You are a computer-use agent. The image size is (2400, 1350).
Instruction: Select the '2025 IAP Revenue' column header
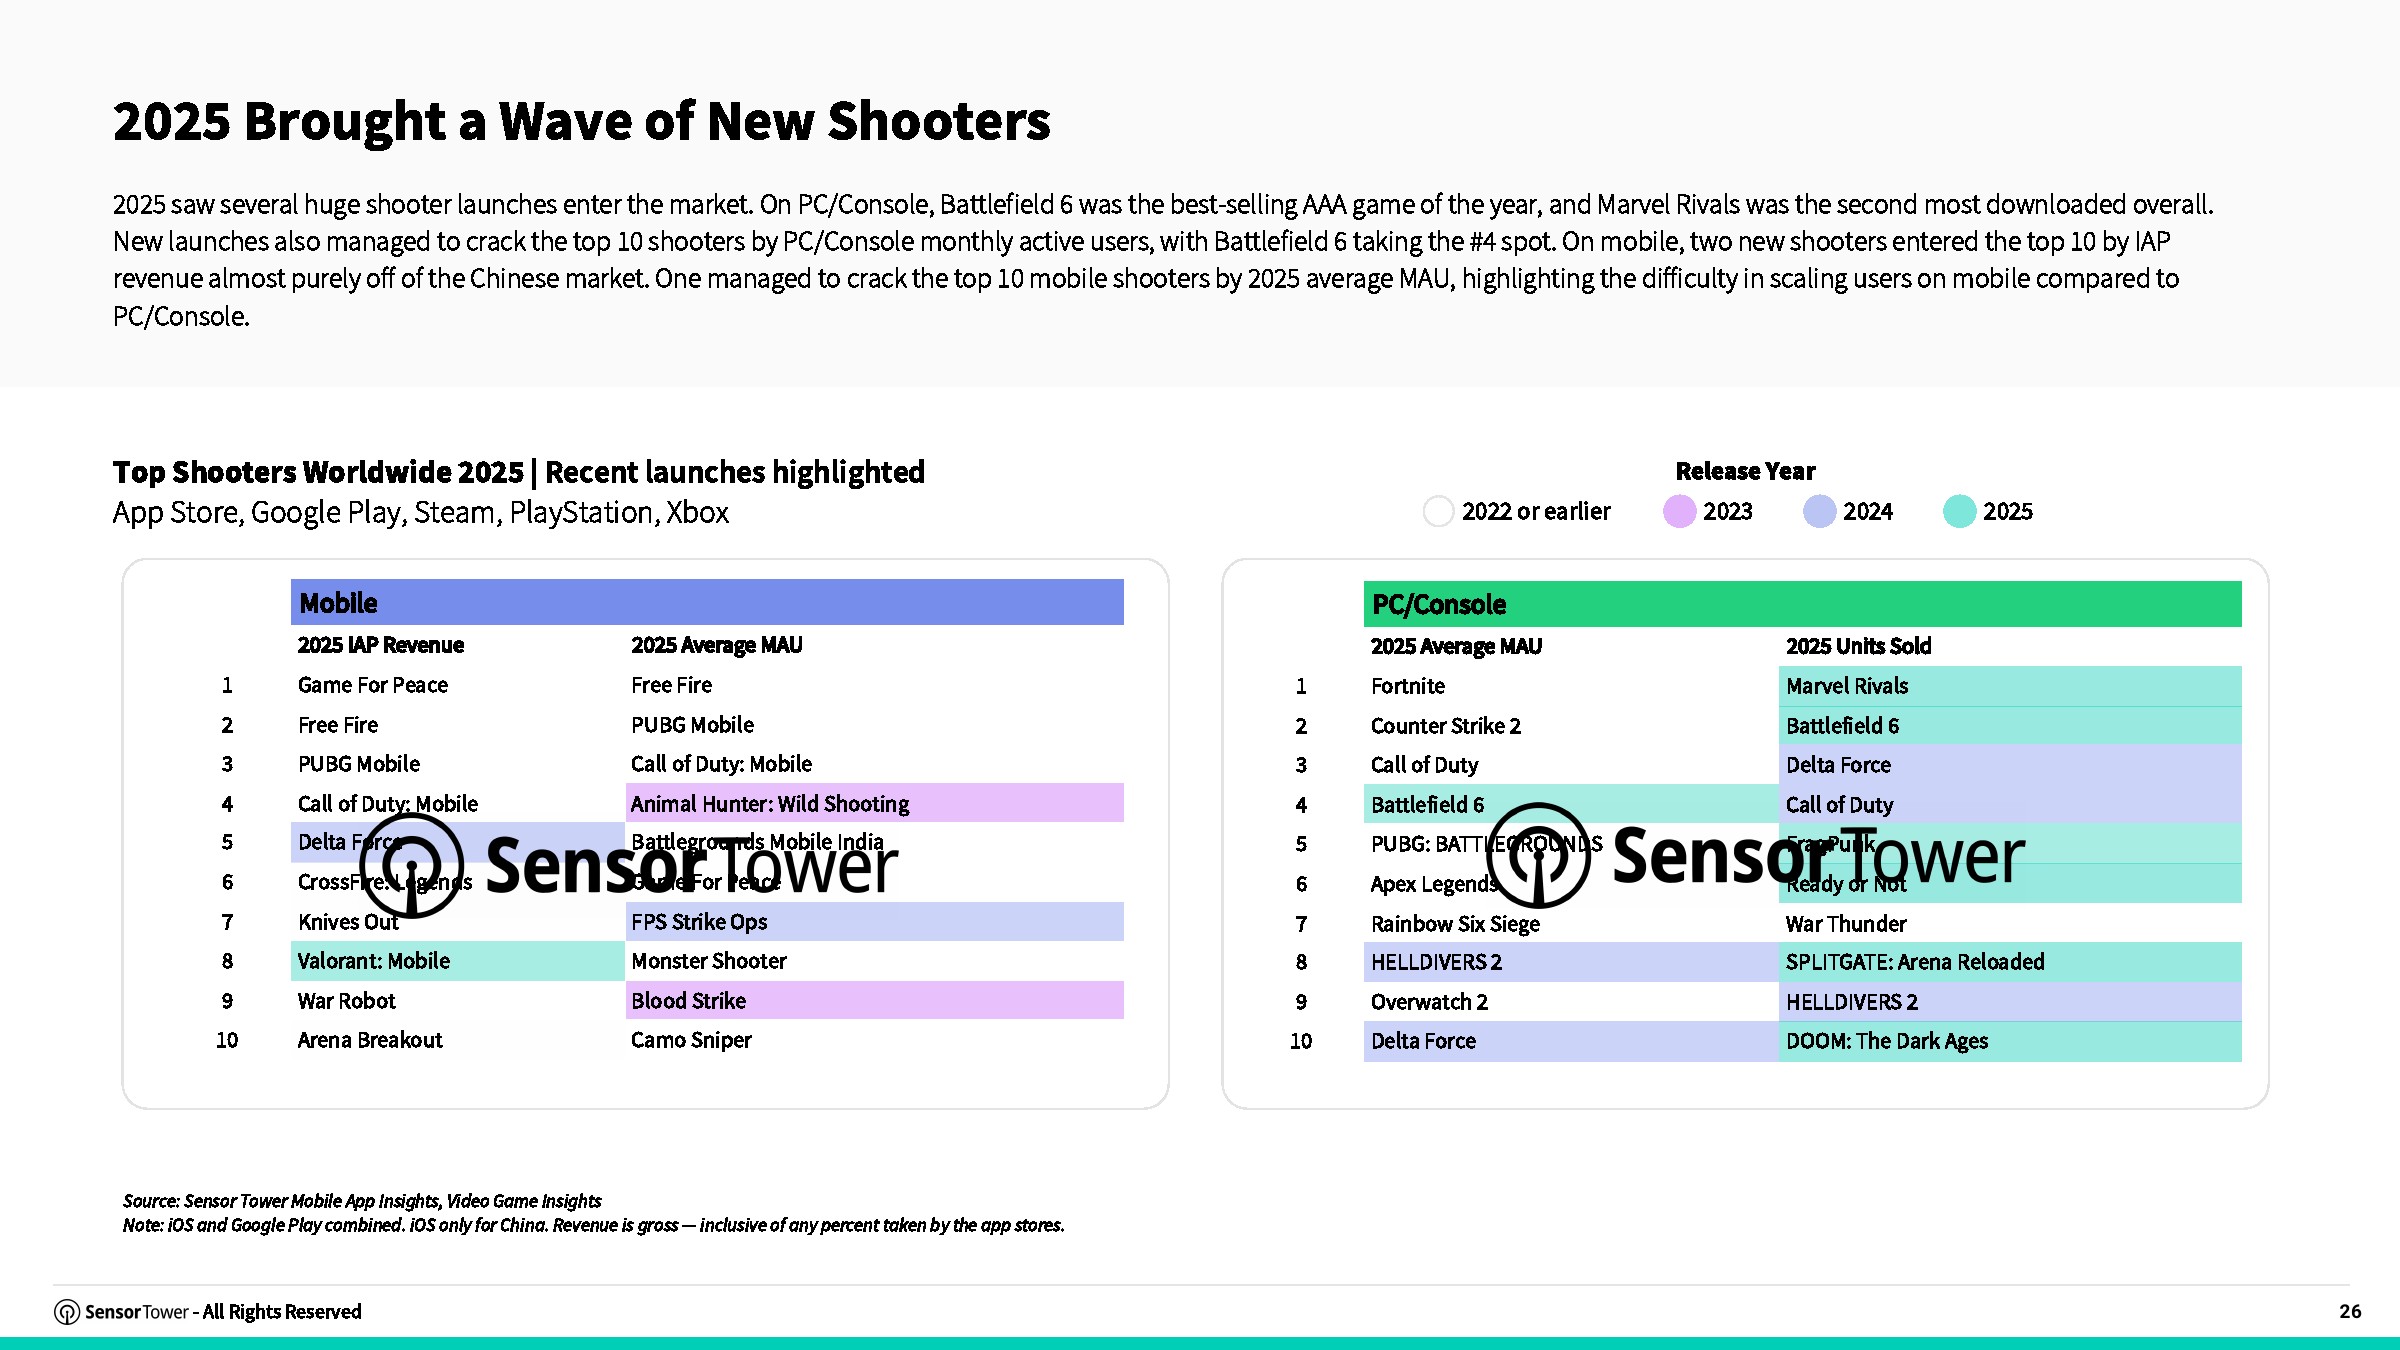tap(381, 645)
